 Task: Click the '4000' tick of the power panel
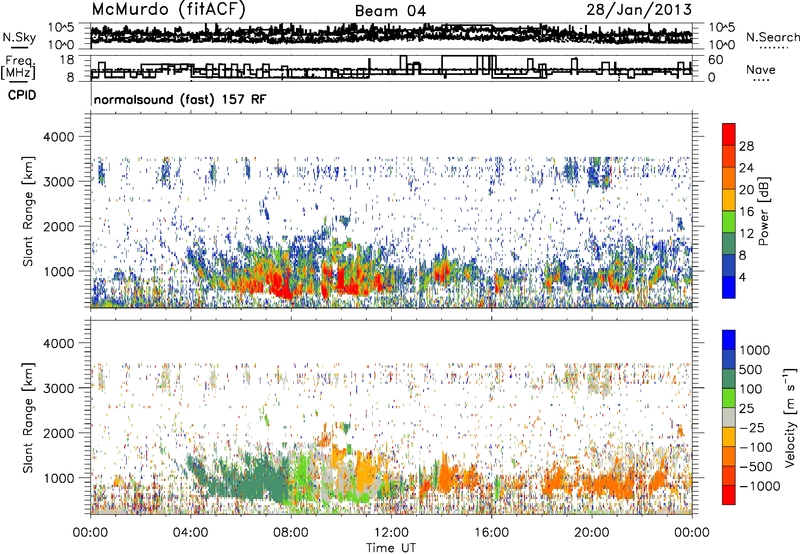[x=58, y=137]
